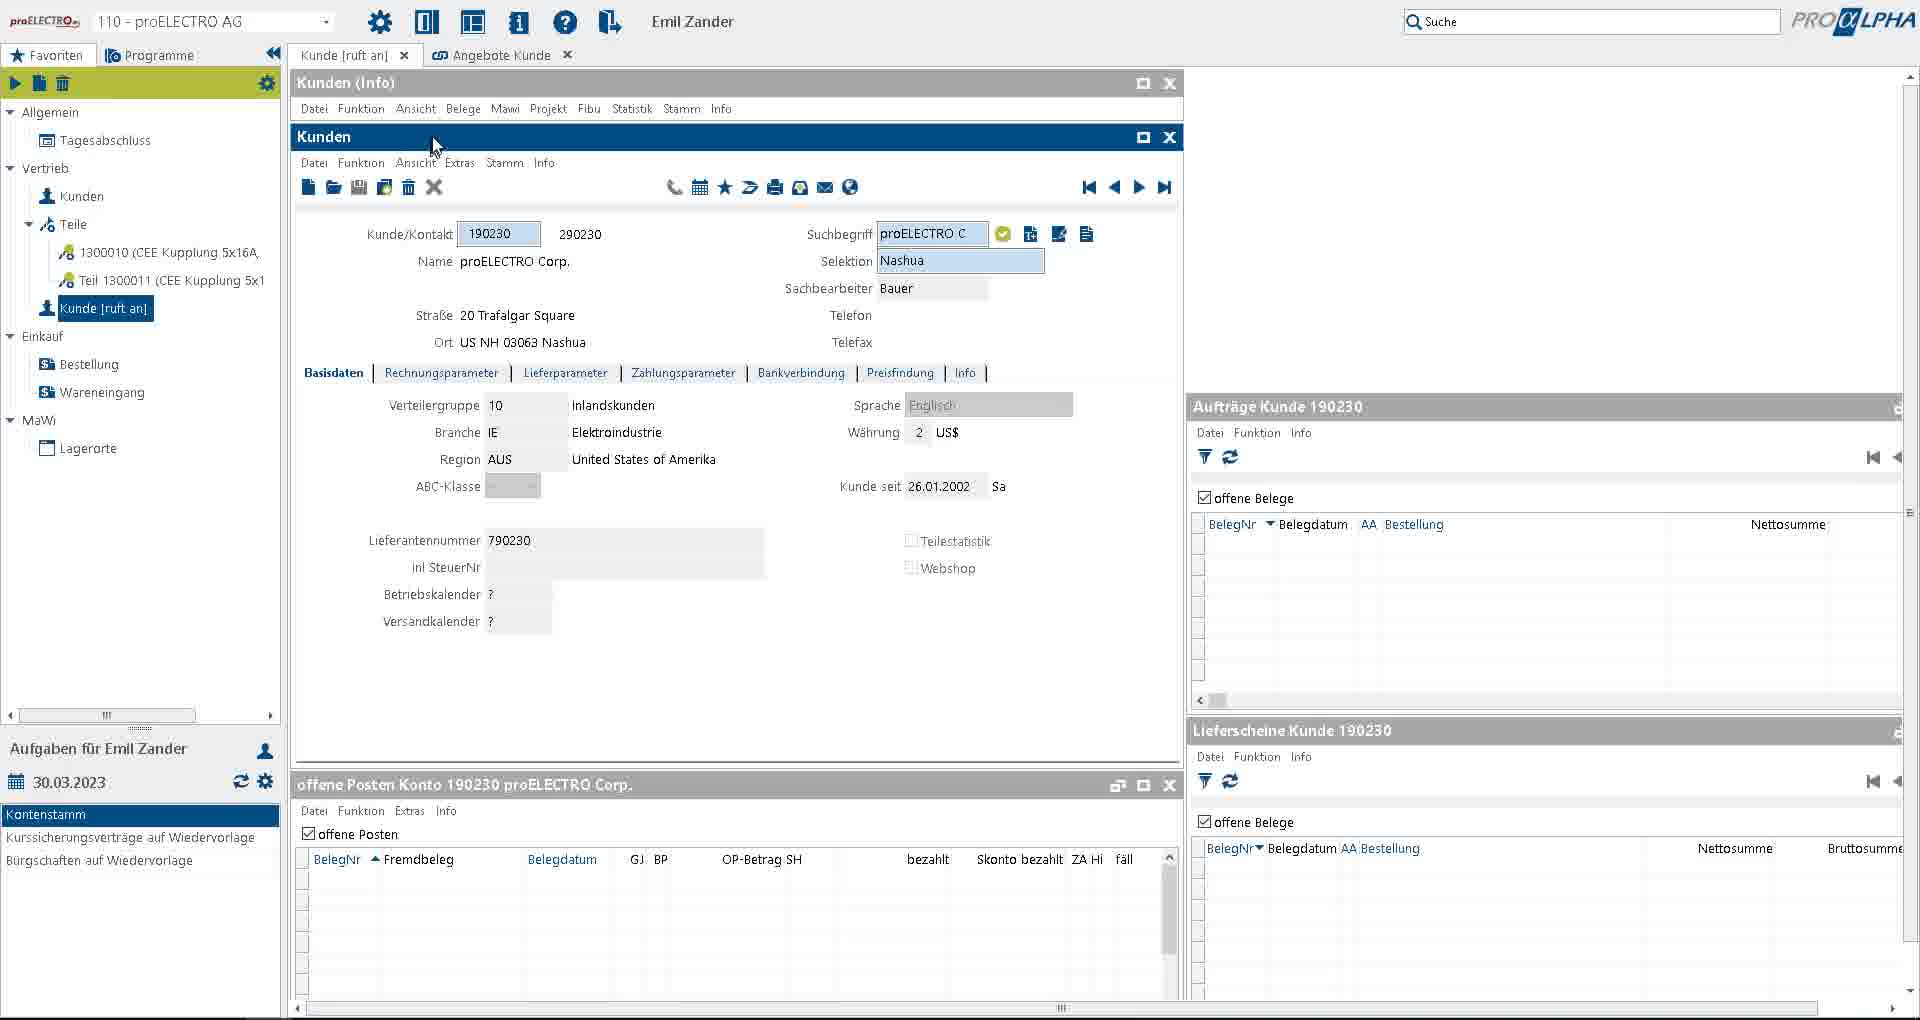Toggle offene Belege in Lieferscheine Kunde panel
Screen dimensions: 1920x1020
1205,821
